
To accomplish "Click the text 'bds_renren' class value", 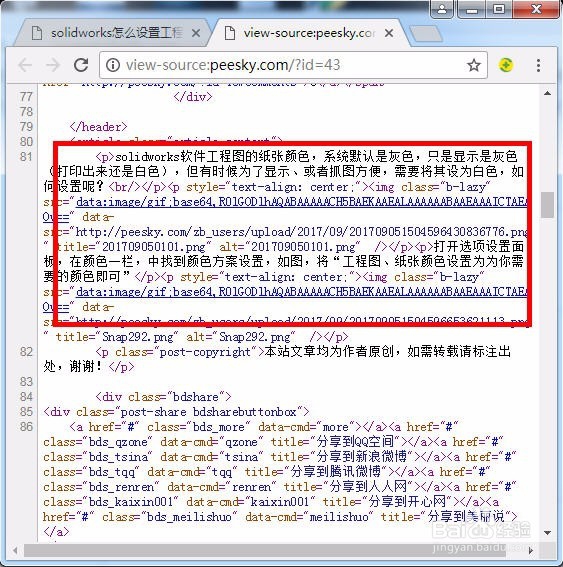I will (121, 487).
